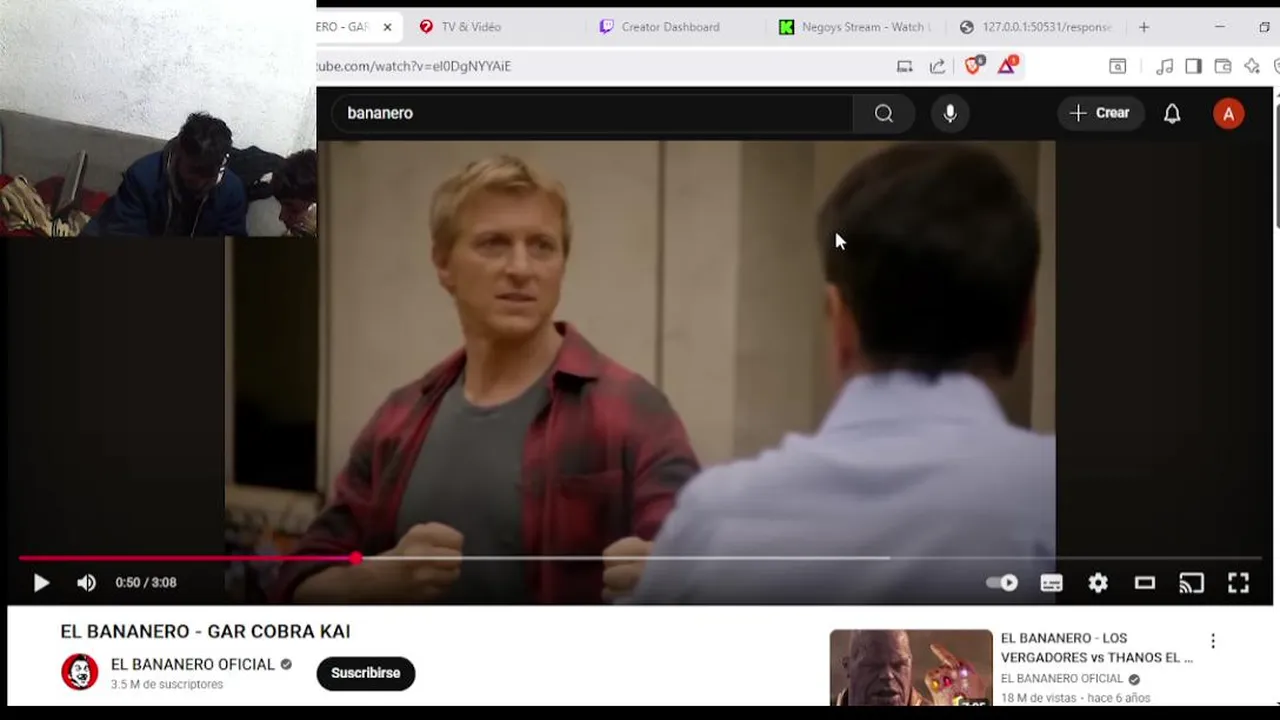Viewport: 1280px width, 720px height.
Task: Open the browser tab search icon
Action: (1118, 66)
